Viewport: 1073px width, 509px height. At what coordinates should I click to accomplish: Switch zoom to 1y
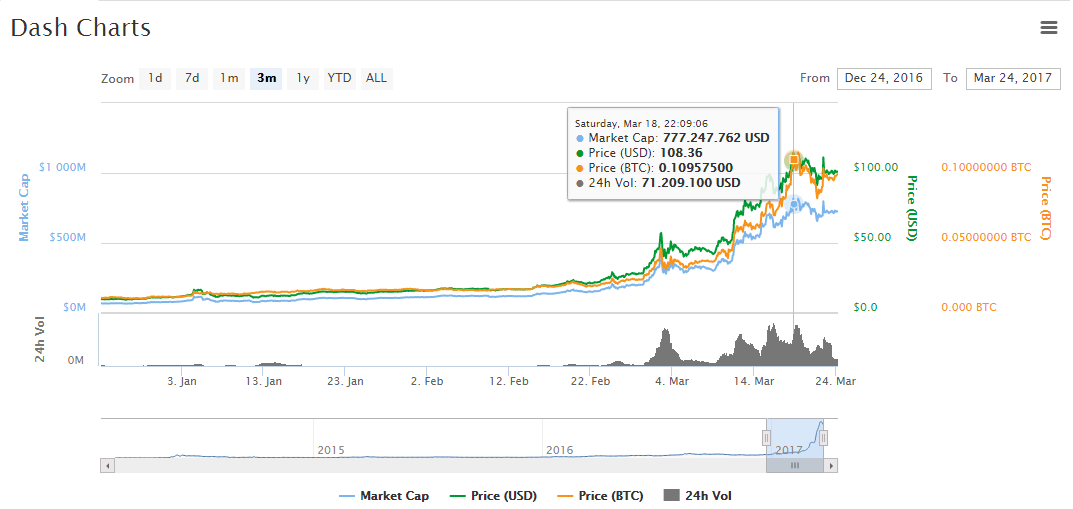pyautogui.click(x=303, y=78)
